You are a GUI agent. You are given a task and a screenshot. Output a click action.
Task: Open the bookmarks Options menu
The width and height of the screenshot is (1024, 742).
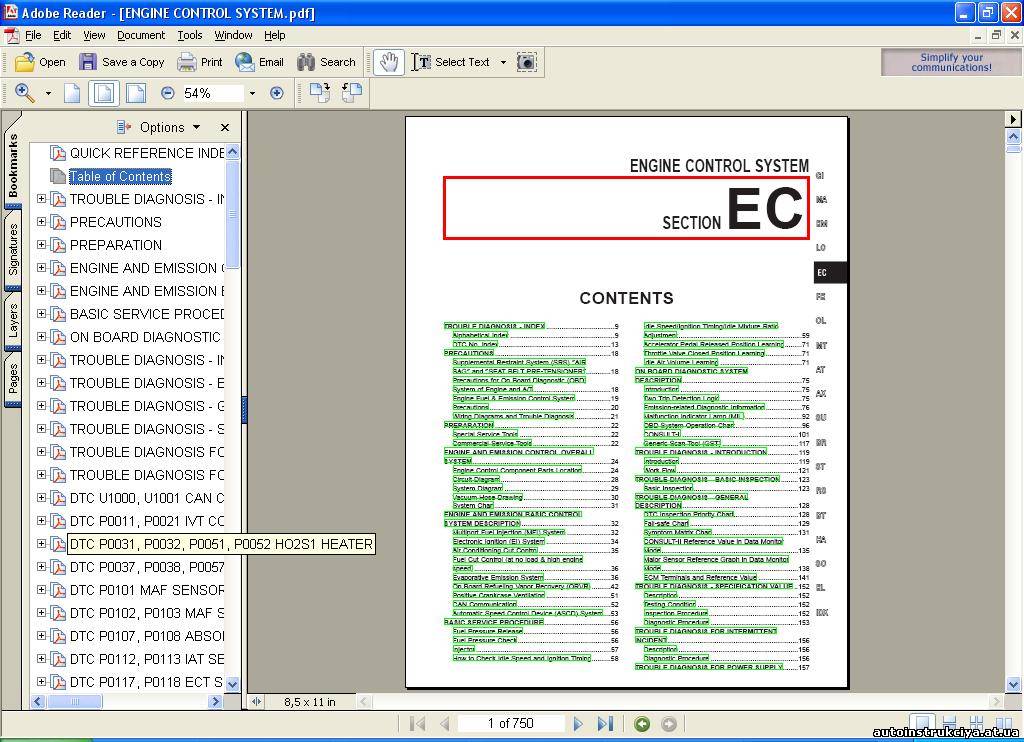click(x=159, y=127)
